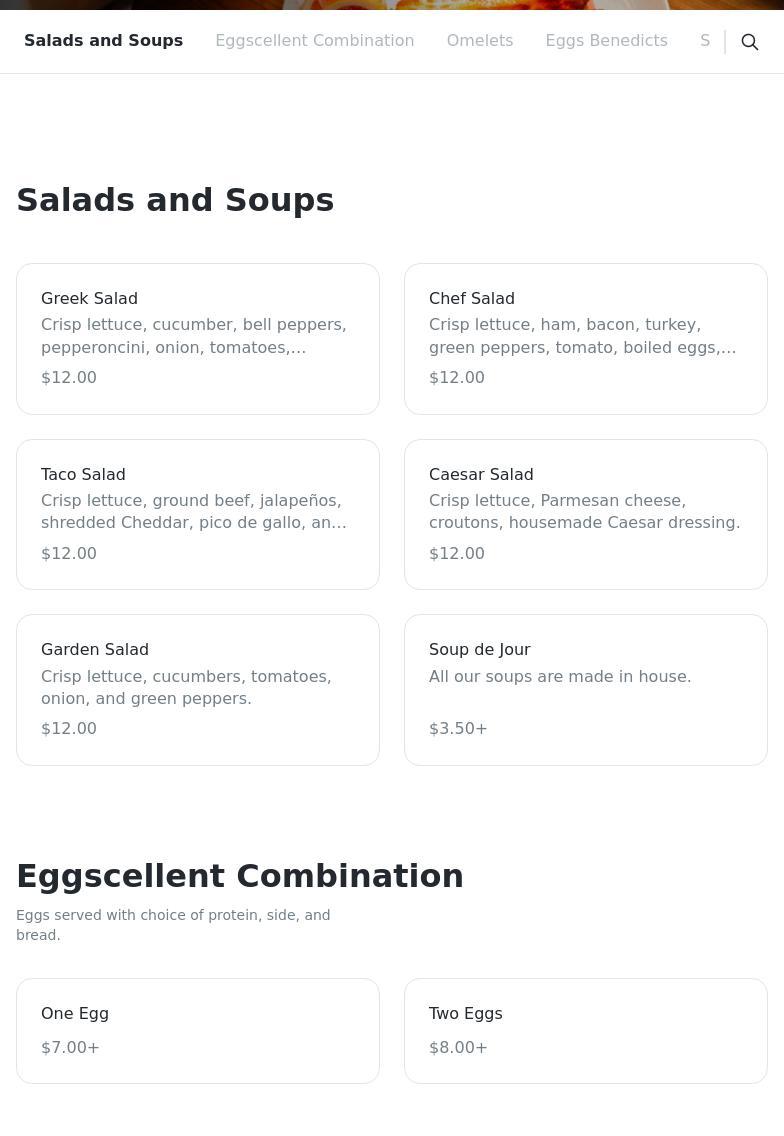Select the Caesar Salad card

585,514
